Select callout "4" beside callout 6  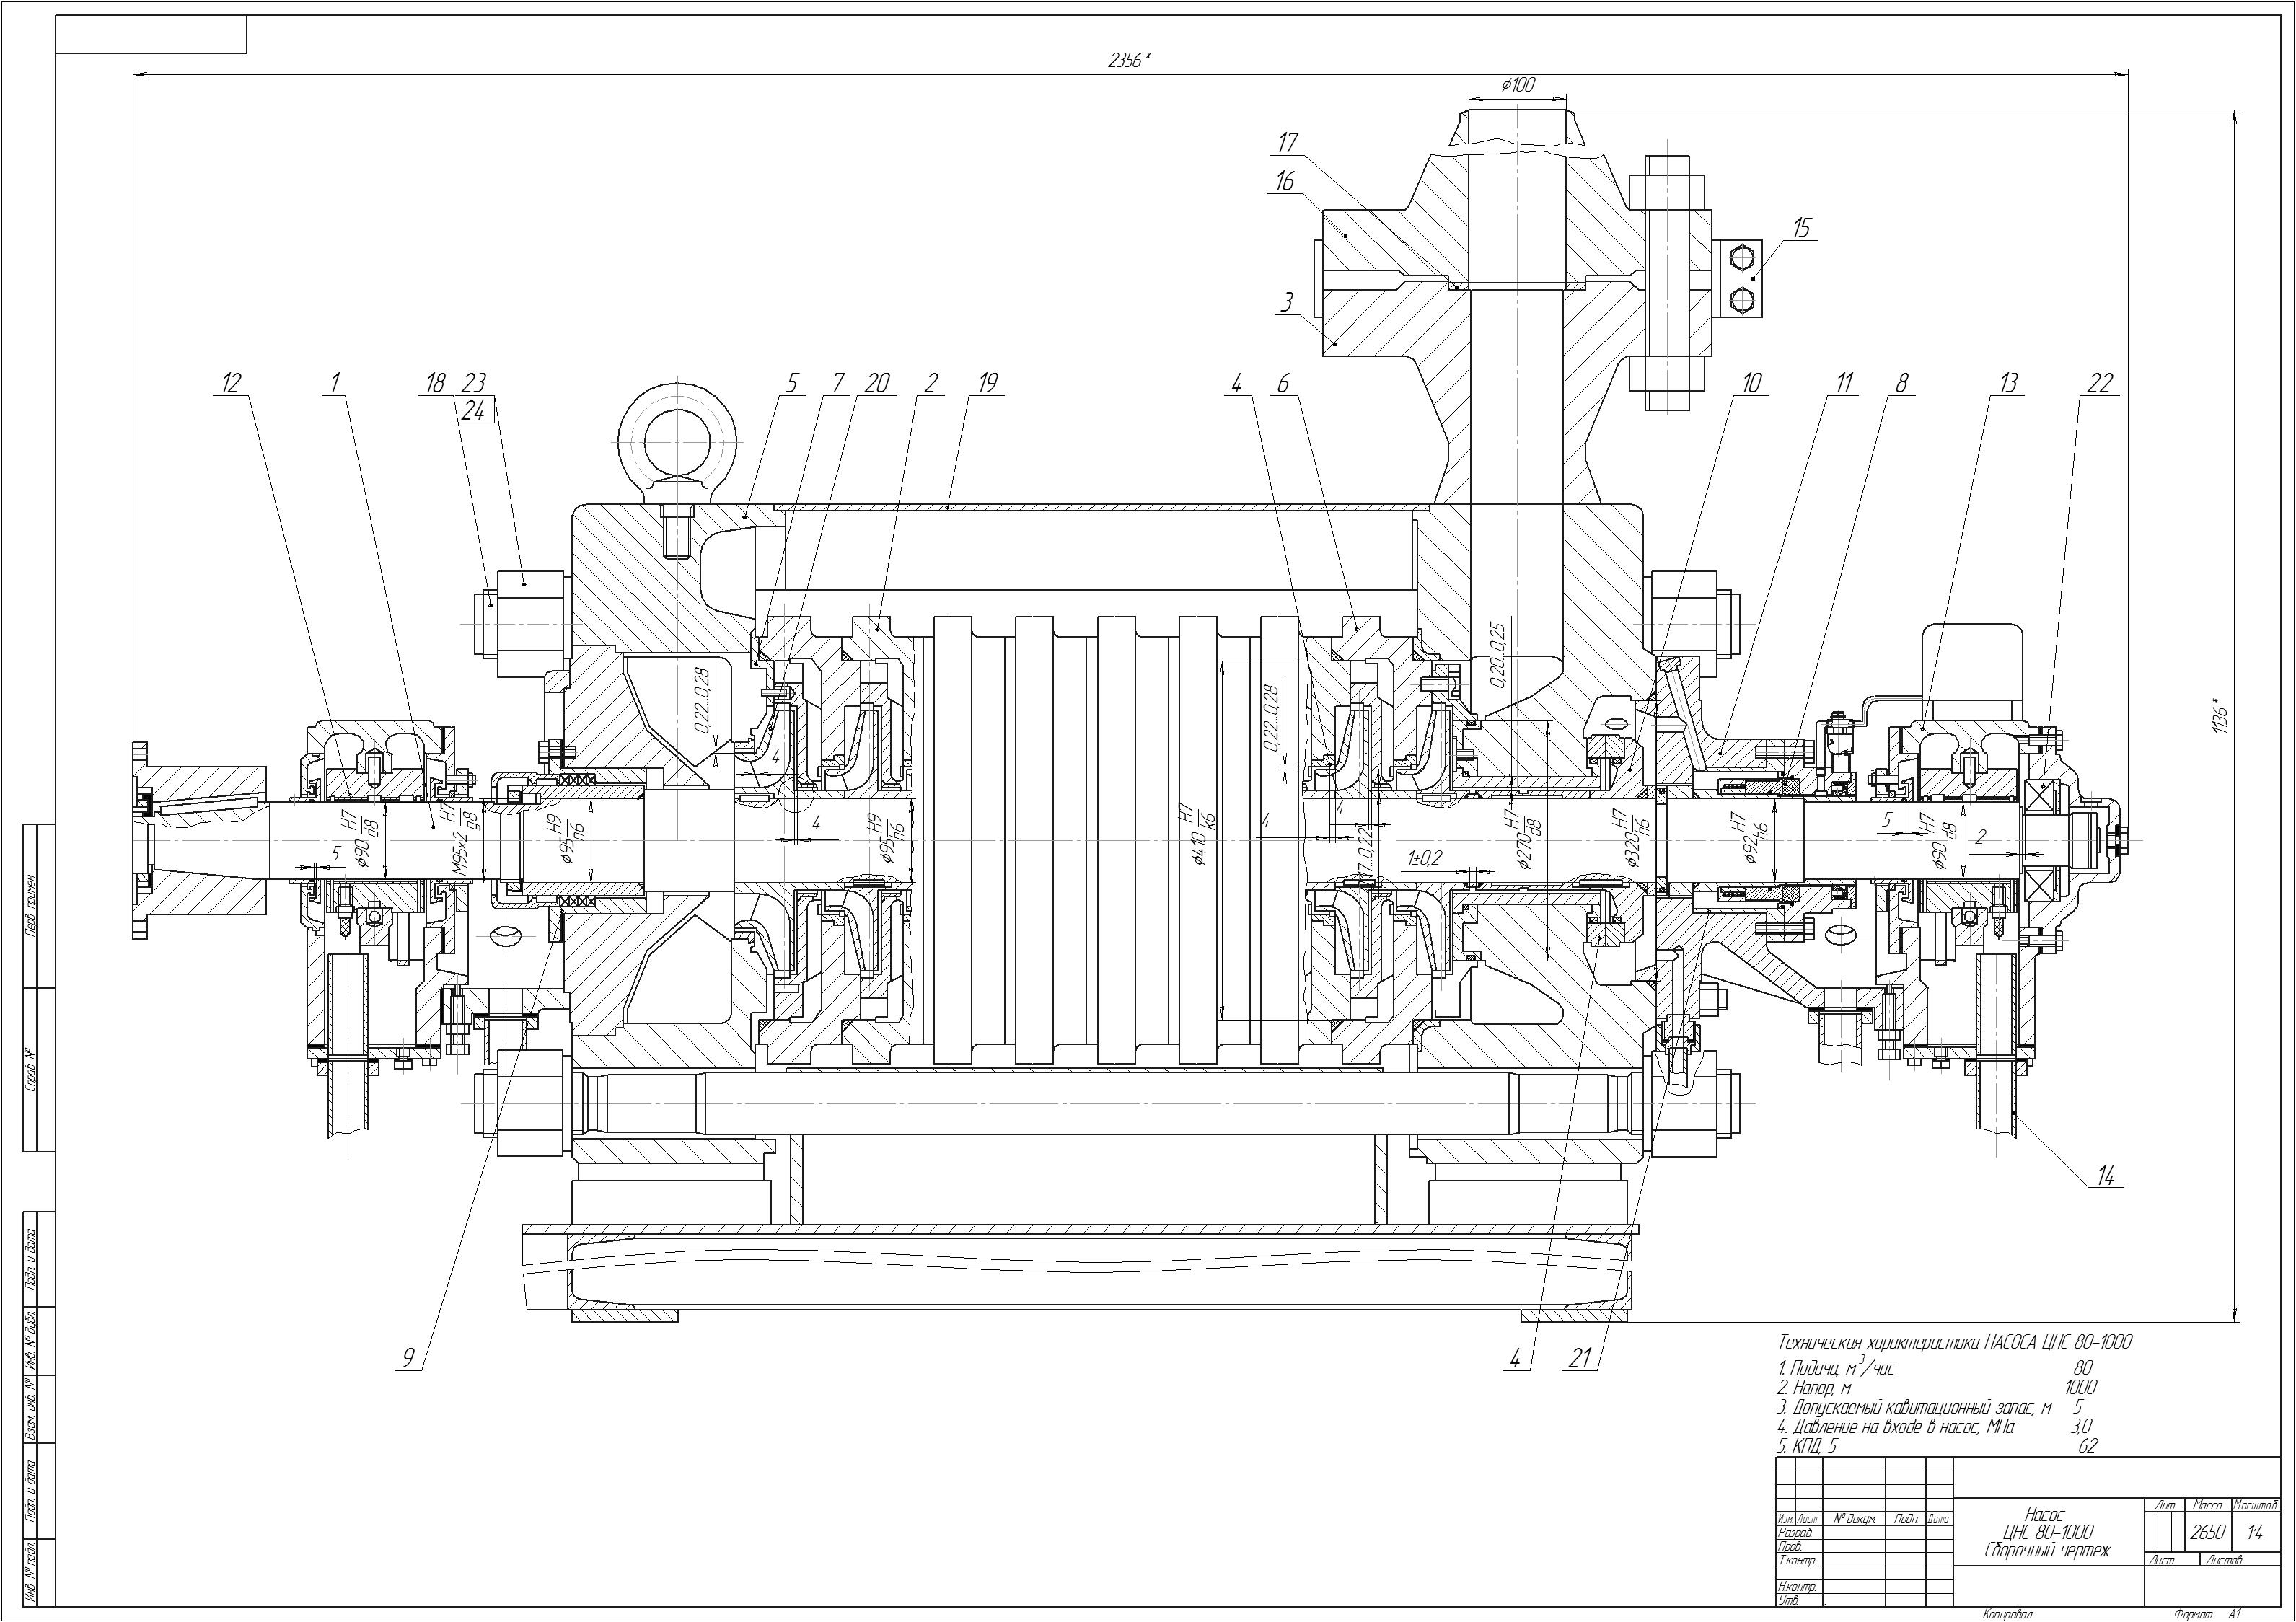coord(1237,383)
